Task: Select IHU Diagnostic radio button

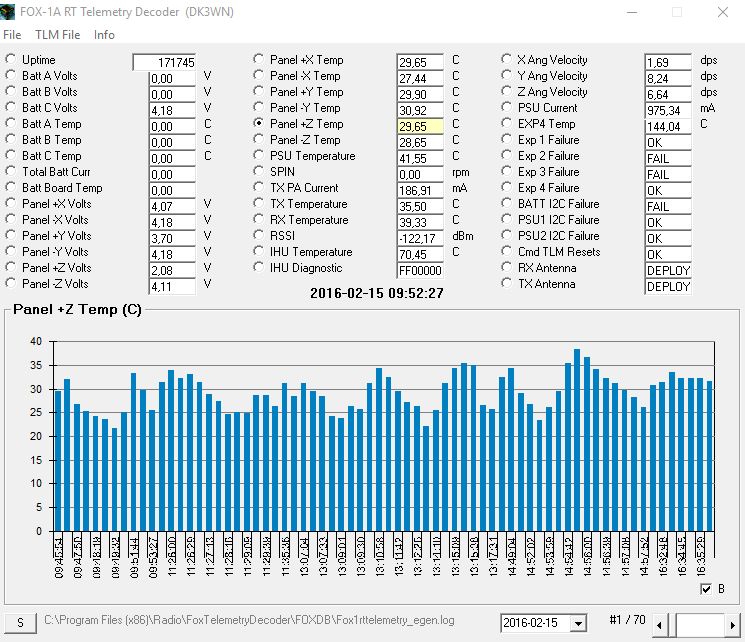Action: coord(258,267)
